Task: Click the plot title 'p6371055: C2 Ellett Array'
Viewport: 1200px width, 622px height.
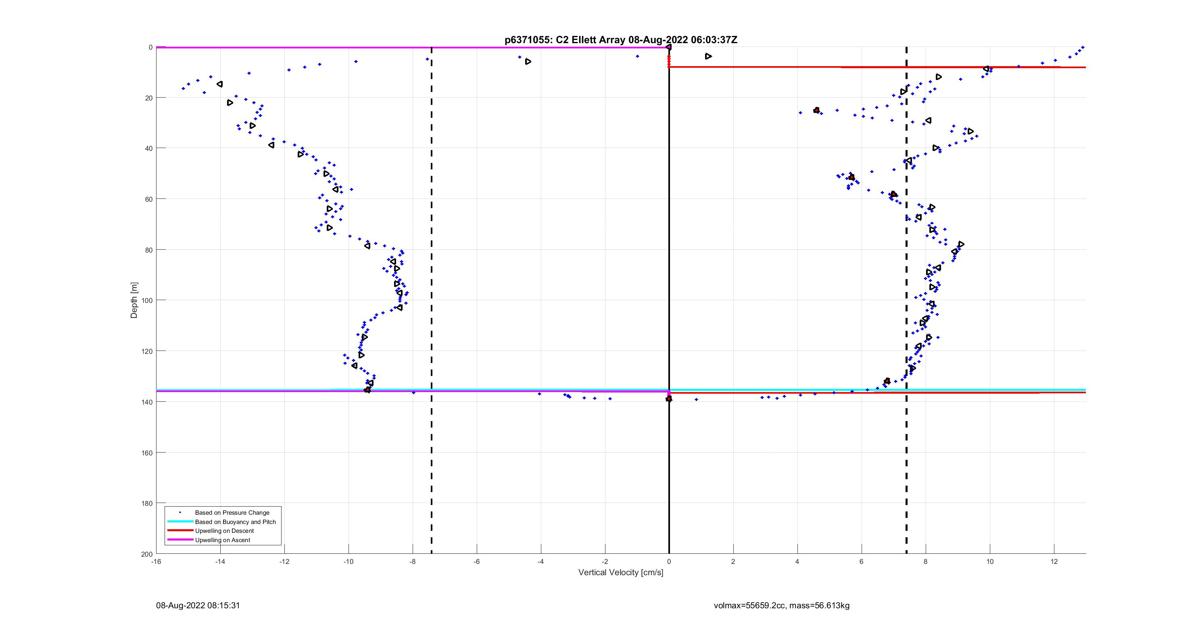Action: click(565, 40)
